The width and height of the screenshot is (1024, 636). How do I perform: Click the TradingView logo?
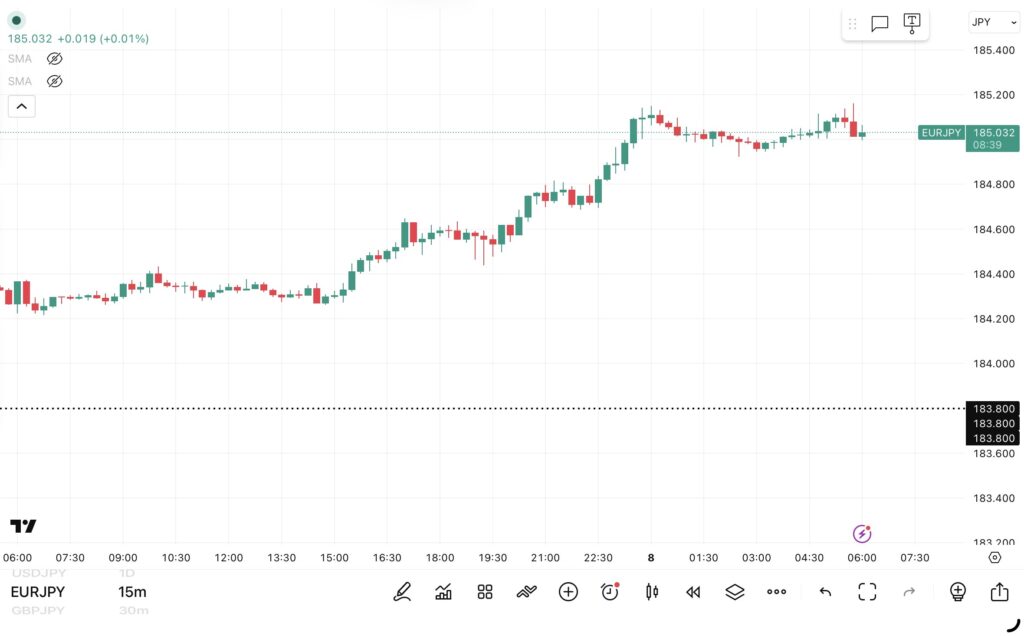pyautogui.click(x=23, y=525)
